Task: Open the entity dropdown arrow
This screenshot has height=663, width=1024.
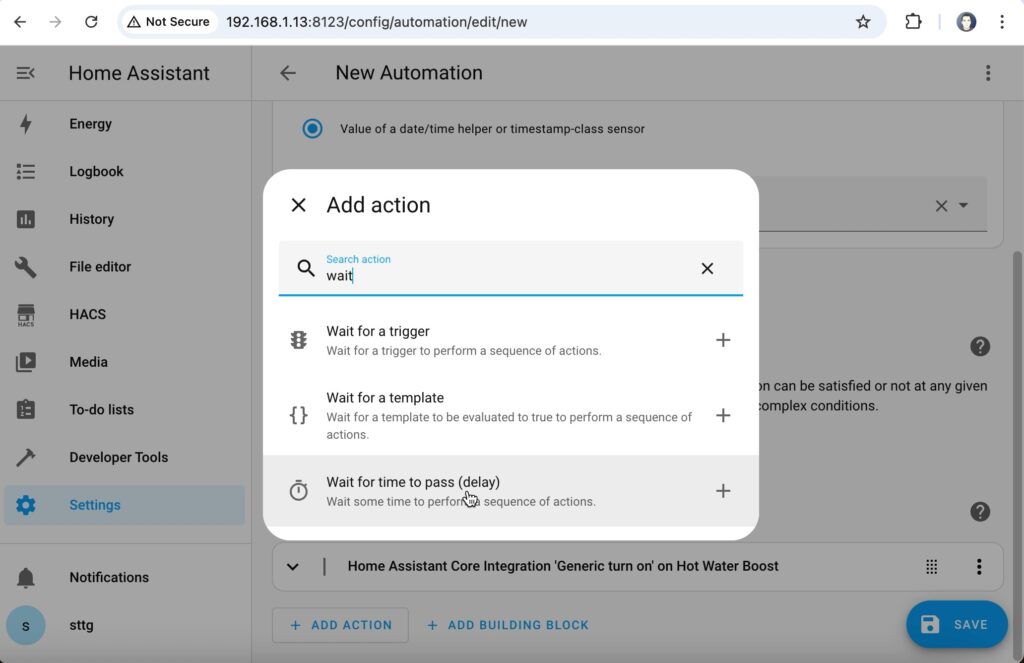Action: coord(963,205)
